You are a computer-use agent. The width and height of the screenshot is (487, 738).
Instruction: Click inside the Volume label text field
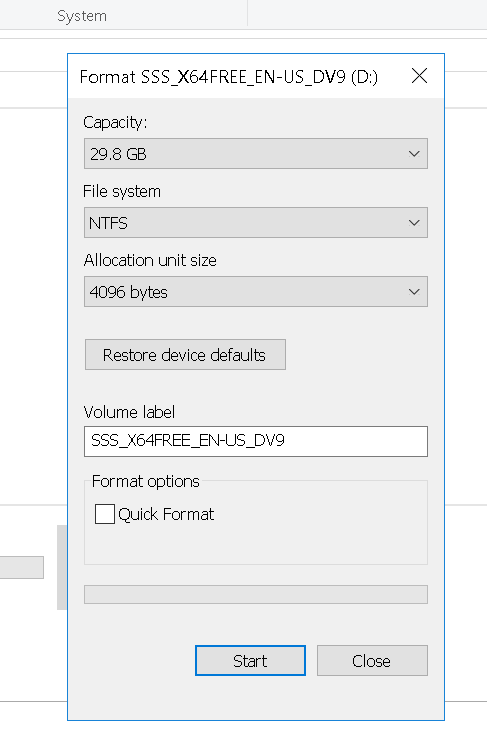255,441
